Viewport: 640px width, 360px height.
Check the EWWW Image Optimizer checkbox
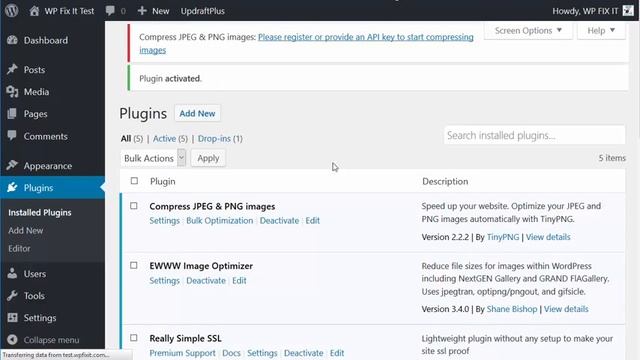[134, 265]
